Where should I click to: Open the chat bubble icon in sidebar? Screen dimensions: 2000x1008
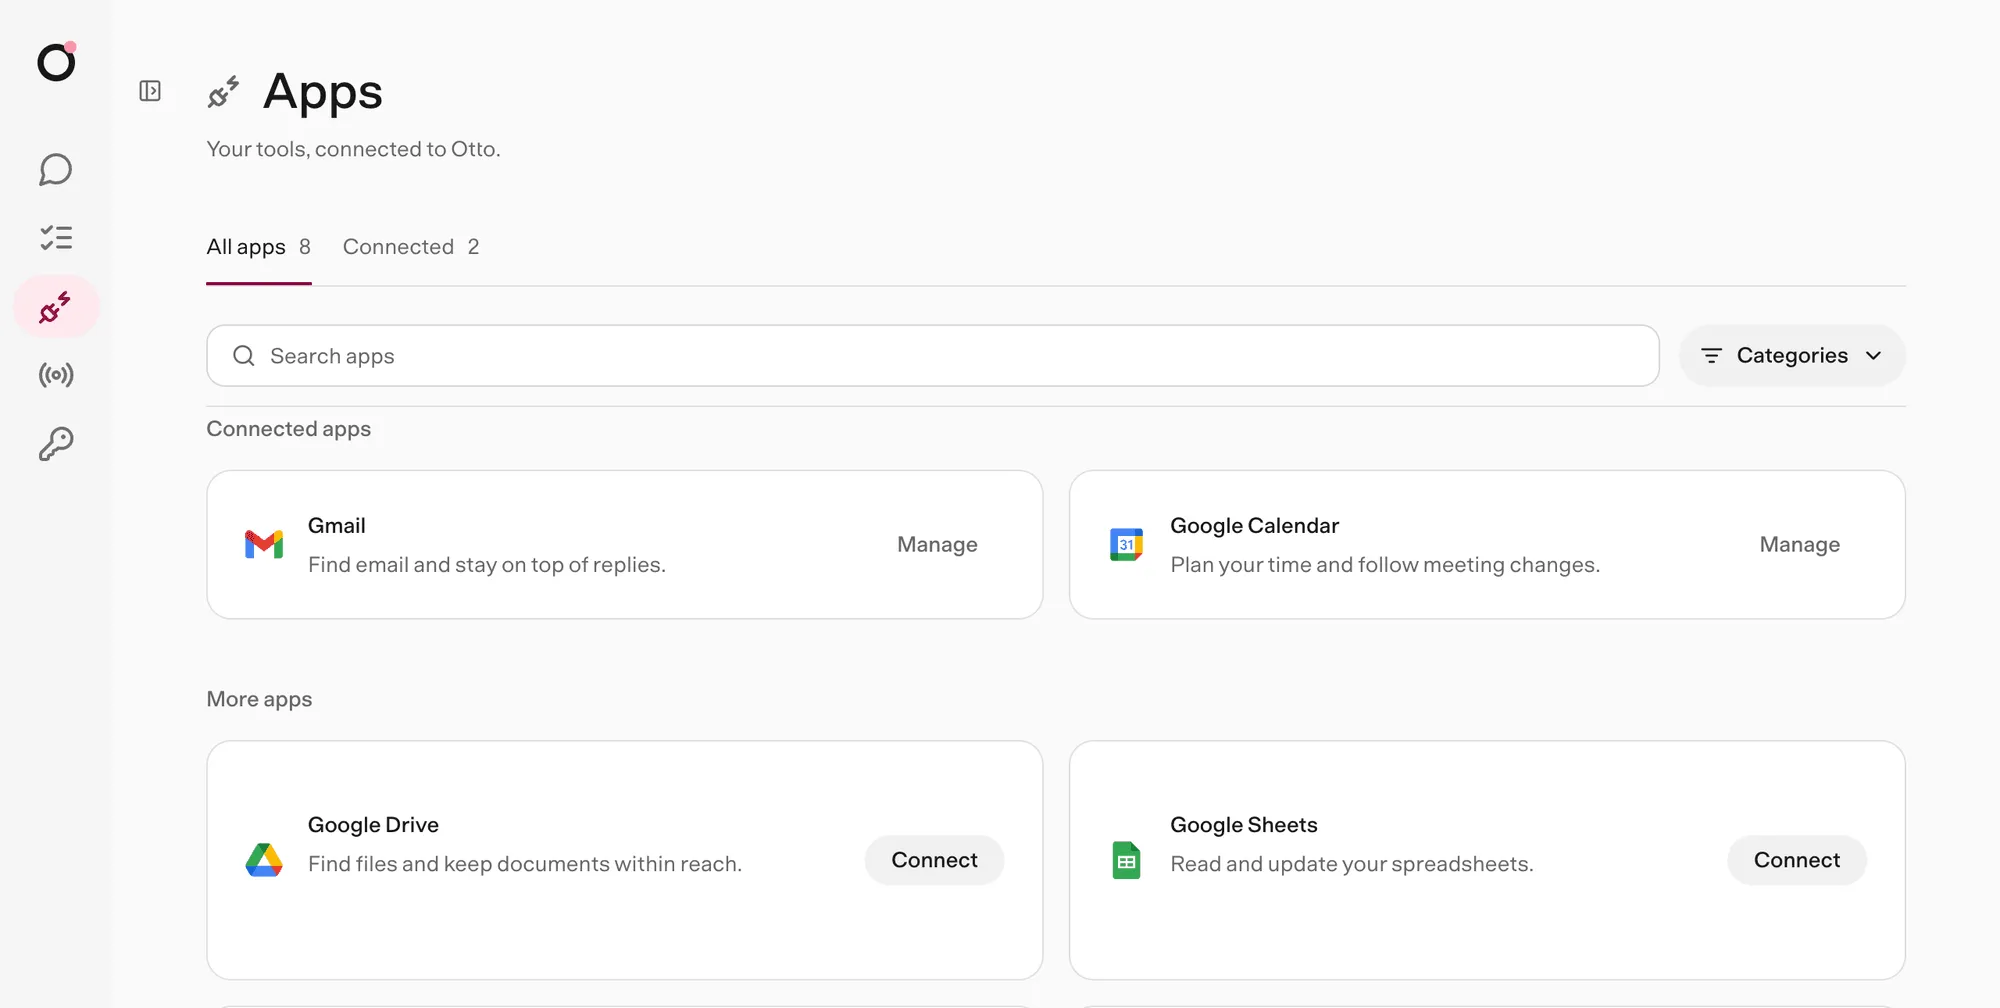pyautogui.click(x=56, y=169)
